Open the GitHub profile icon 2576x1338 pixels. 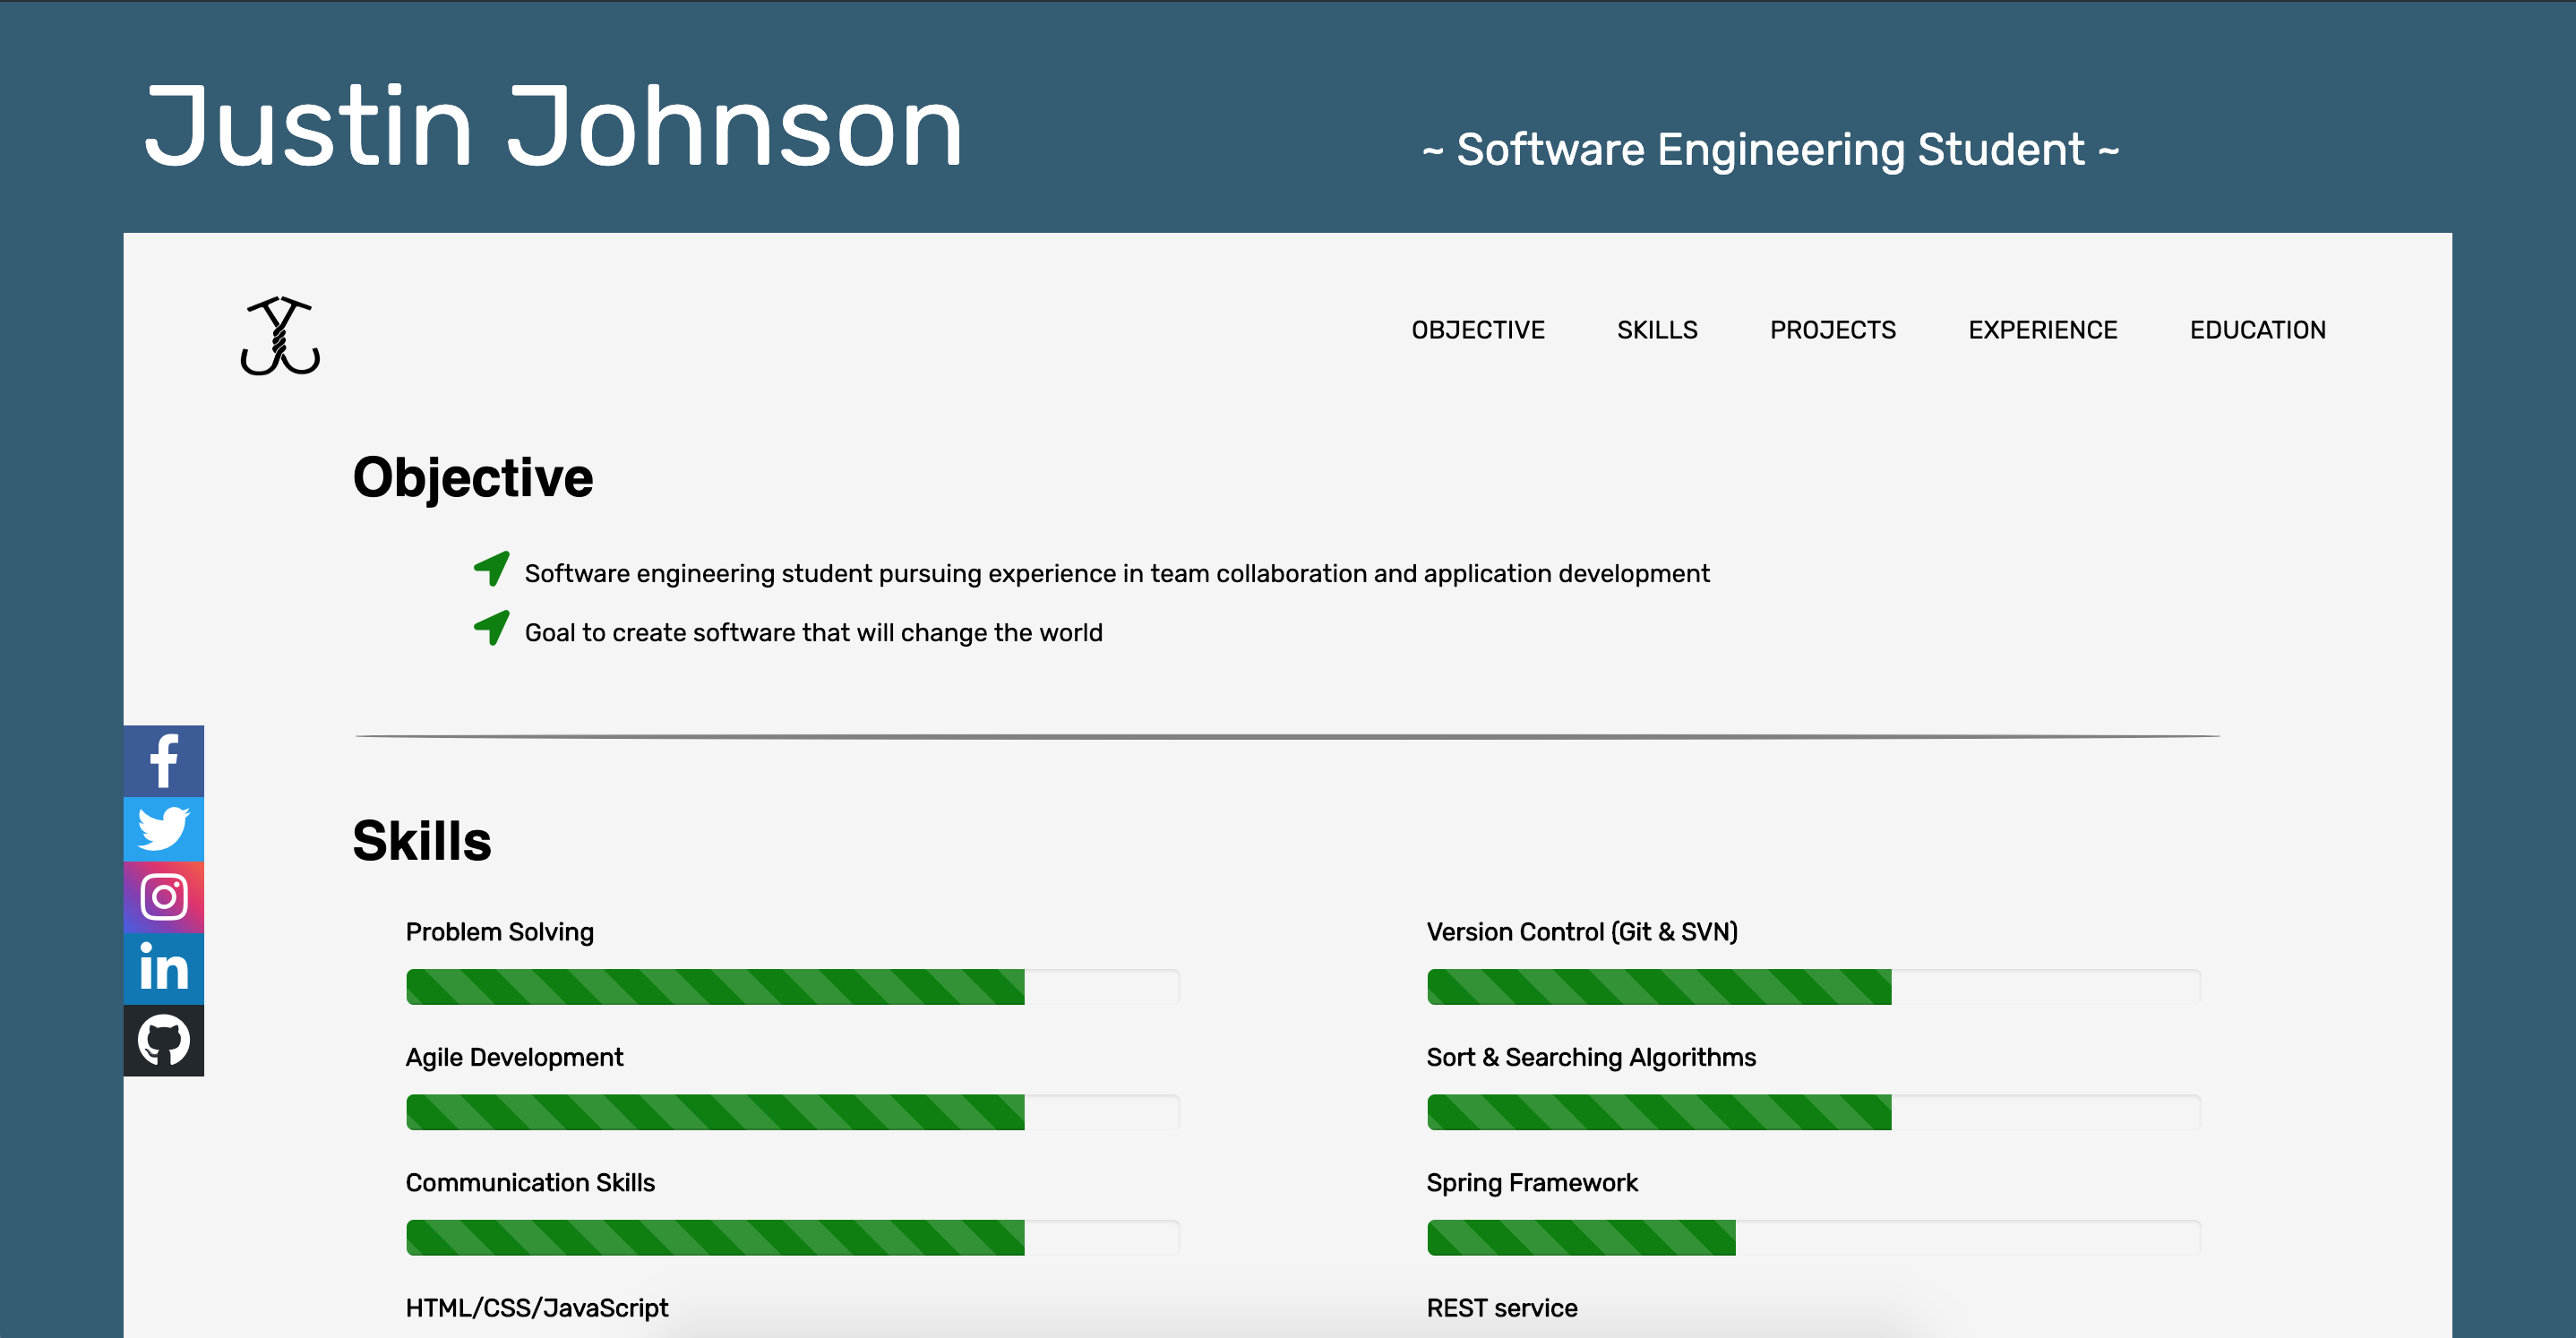[x=163, y=1040]
